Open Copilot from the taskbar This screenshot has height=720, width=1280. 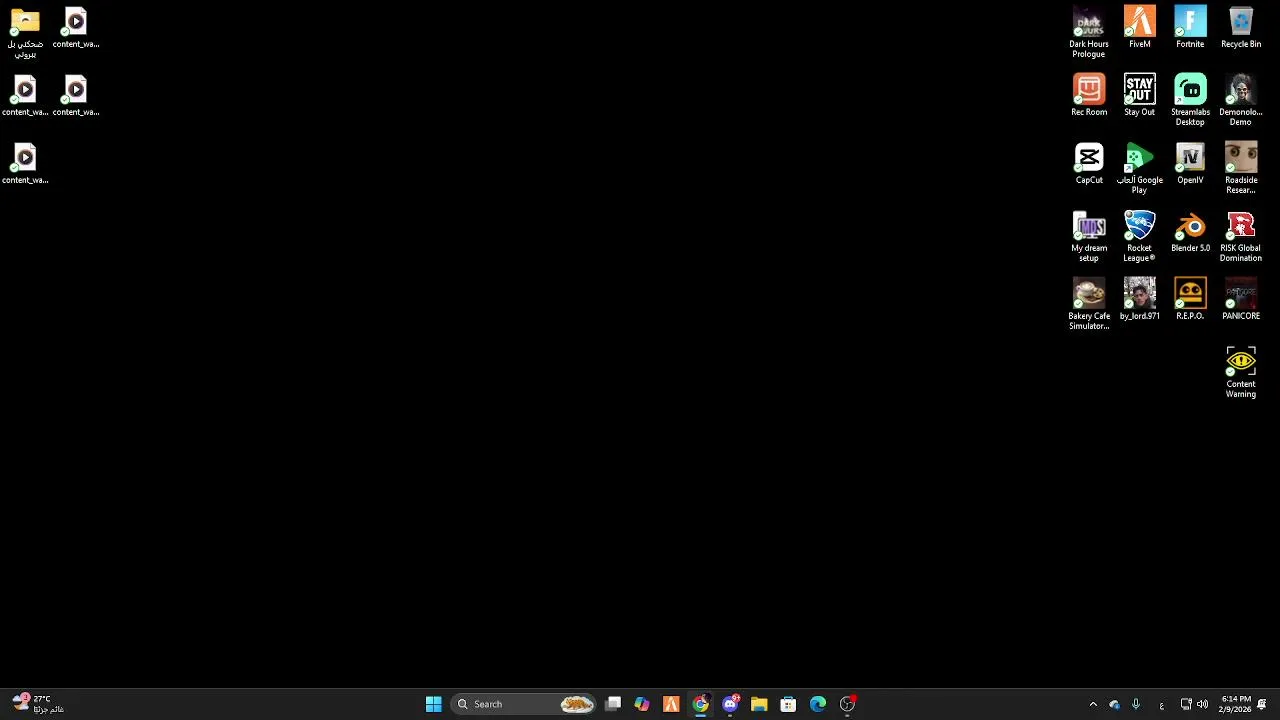point(642,704)
